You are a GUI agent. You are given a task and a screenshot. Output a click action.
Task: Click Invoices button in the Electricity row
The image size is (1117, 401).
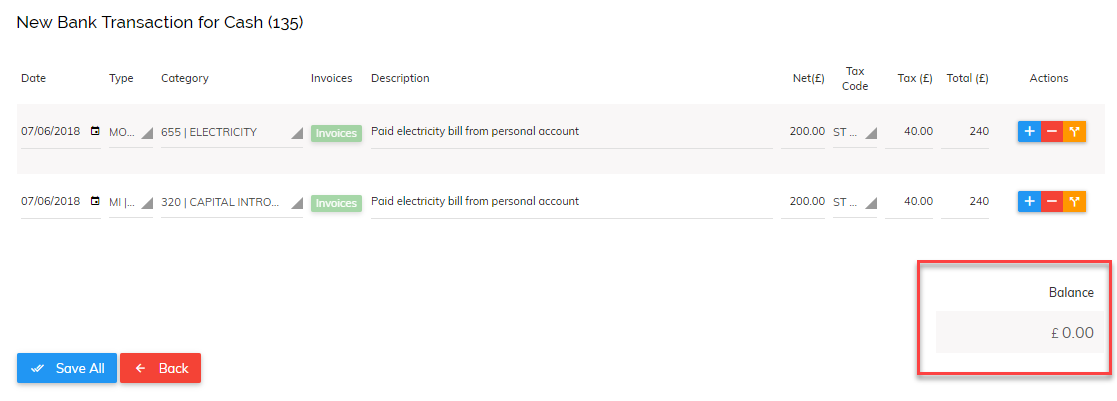click(x=336, y=132)
